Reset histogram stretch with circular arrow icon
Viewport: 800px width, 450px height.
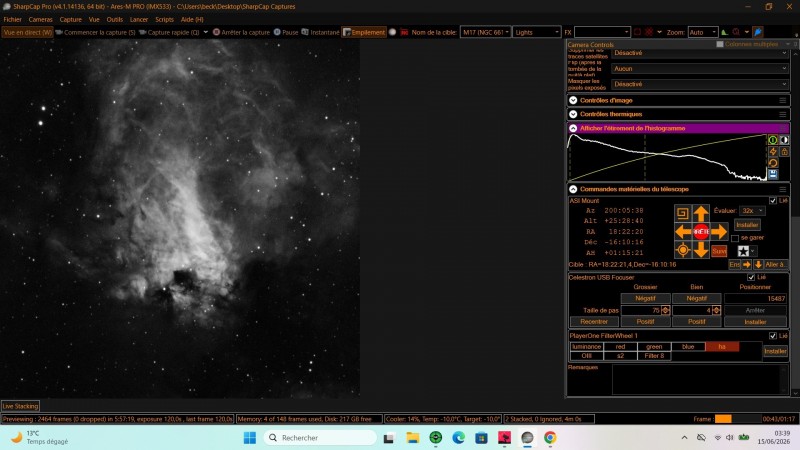(x=773, y=163)
